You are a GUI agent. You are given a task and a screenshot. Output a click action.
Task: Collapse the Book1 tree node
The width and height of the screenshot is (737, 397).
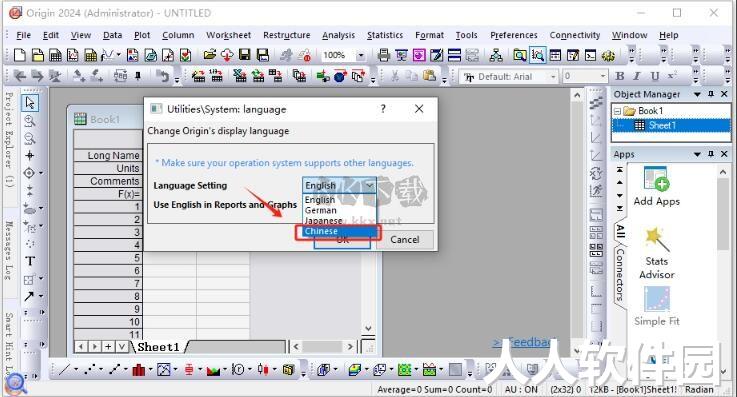[x=618, y=111]
